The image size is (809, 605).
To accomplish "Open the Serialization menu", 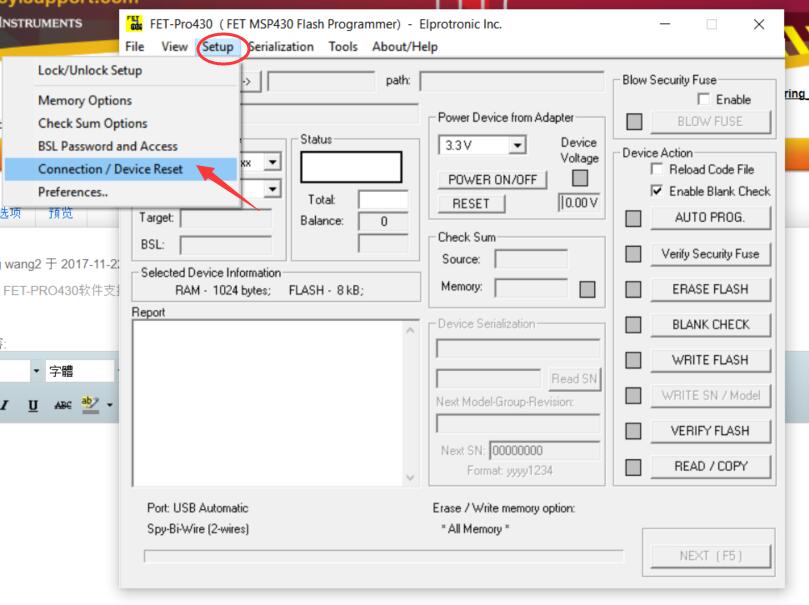I will [281, 47].
